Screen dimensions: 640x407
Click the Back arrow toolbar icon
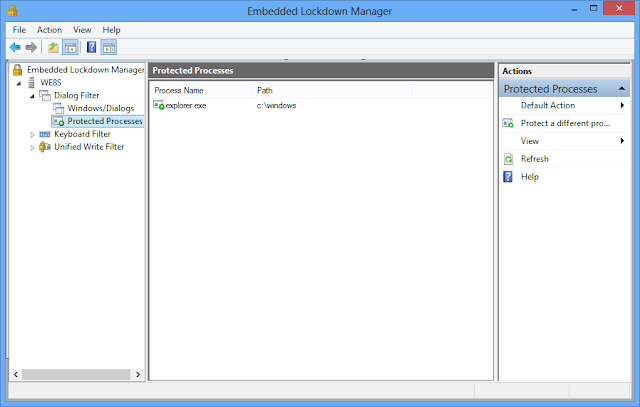point(15,47)
